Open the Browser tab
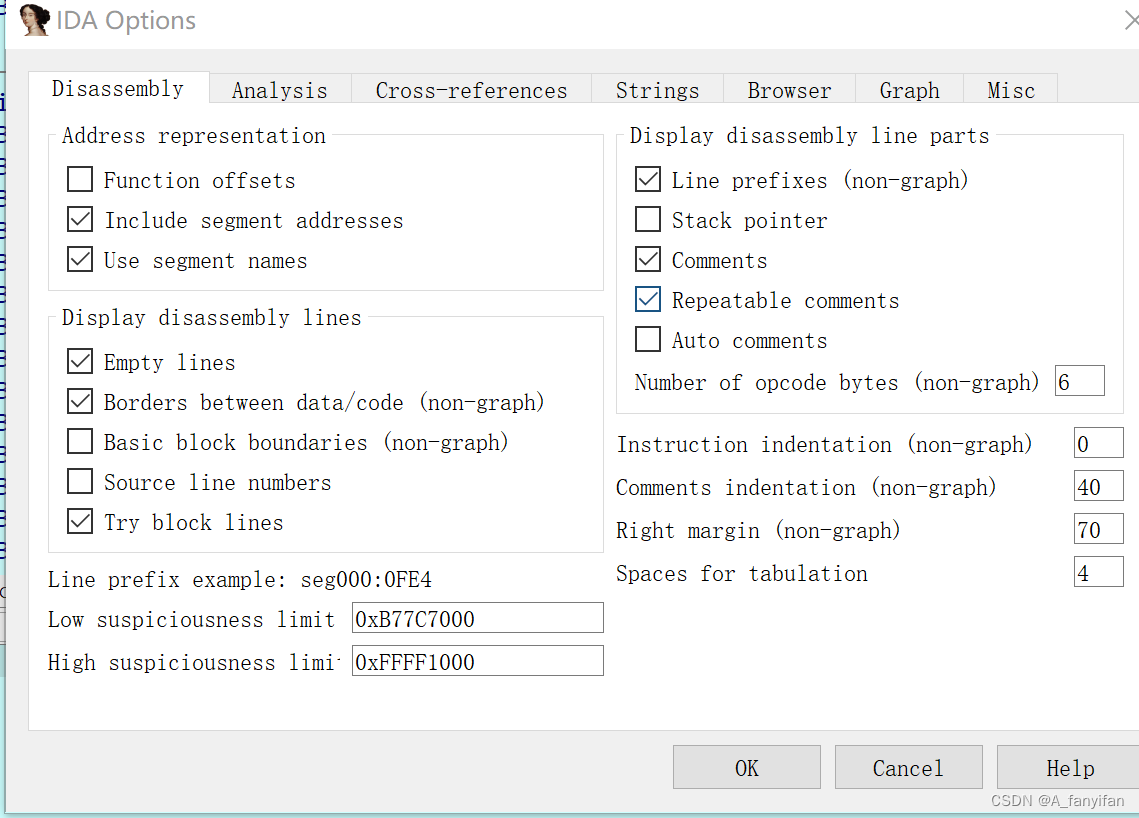 click(790, 90)
